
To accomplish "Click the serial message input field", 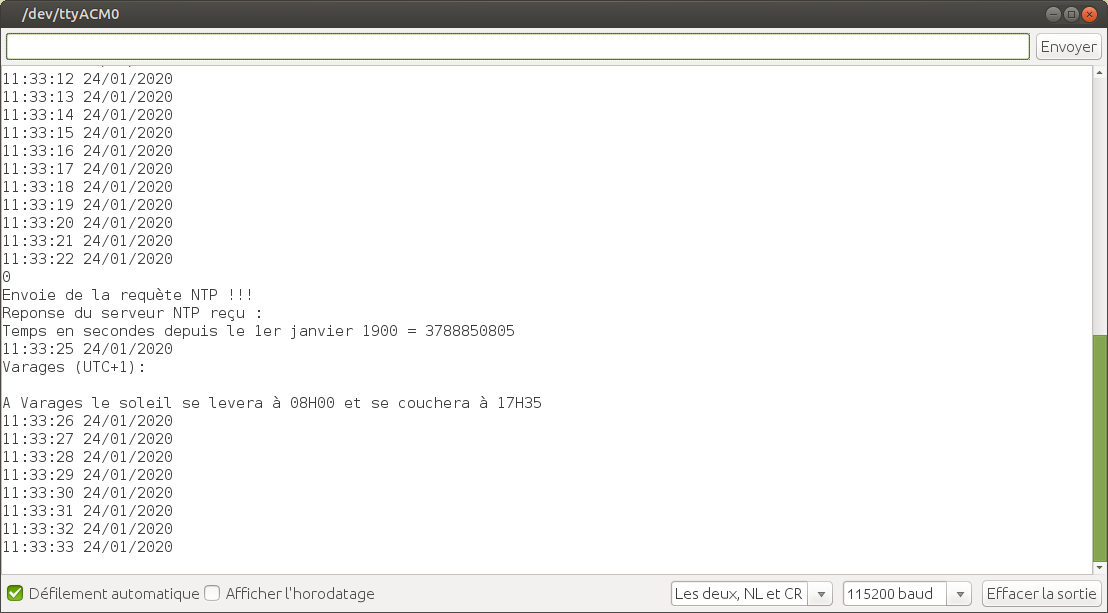I will tap(517, 47).
